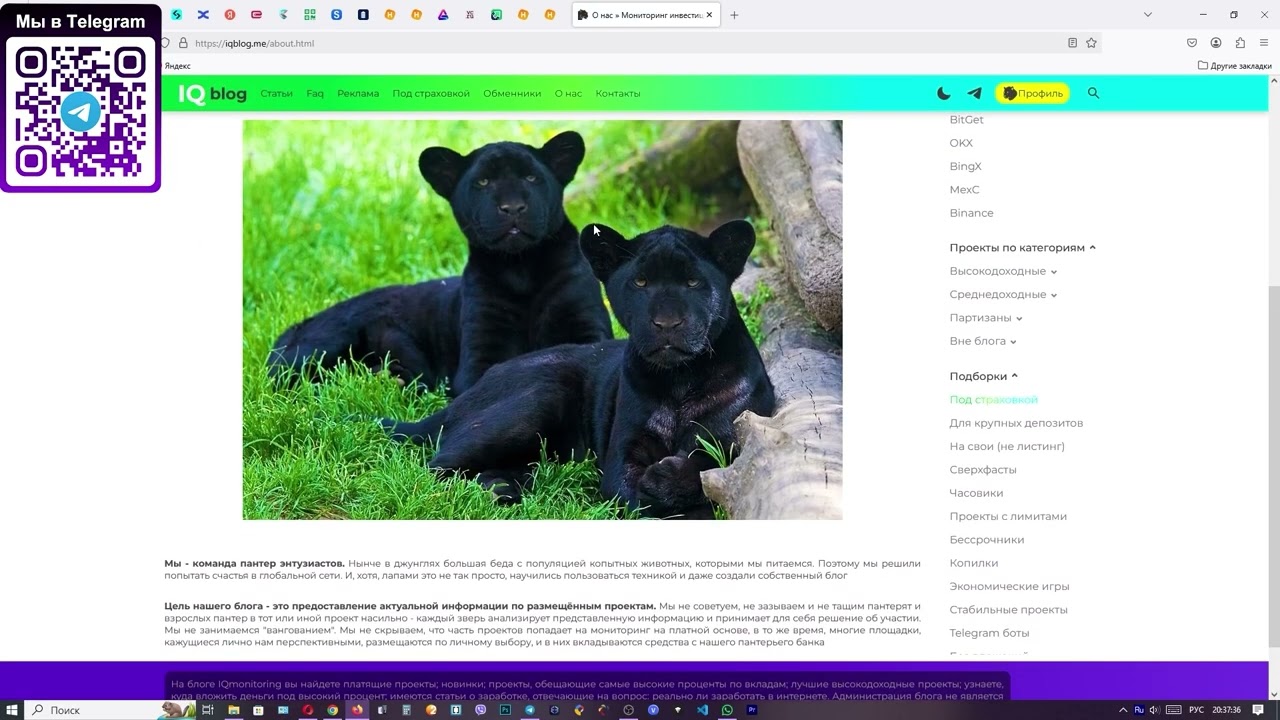This screenshot has height=720, width=1280.
Task: Open the yellow Профиль button
Action: [1032, 93]
